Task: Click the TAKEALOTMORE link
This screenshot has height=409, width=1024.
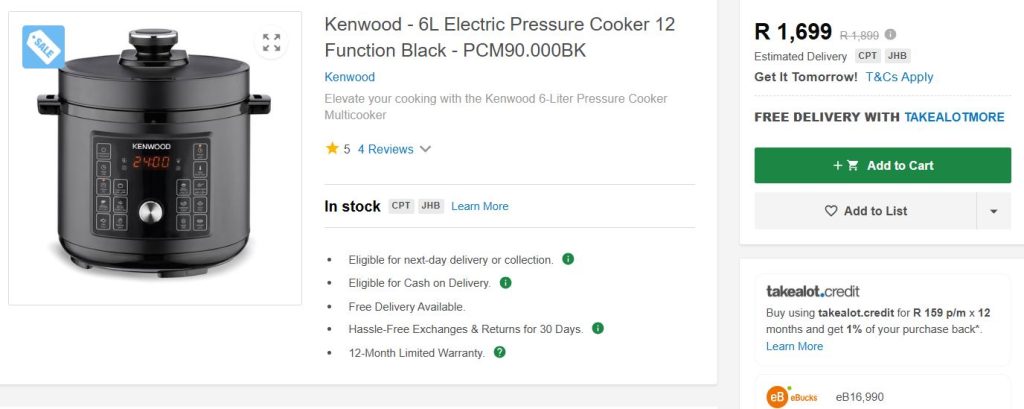Action: point(954,117)
